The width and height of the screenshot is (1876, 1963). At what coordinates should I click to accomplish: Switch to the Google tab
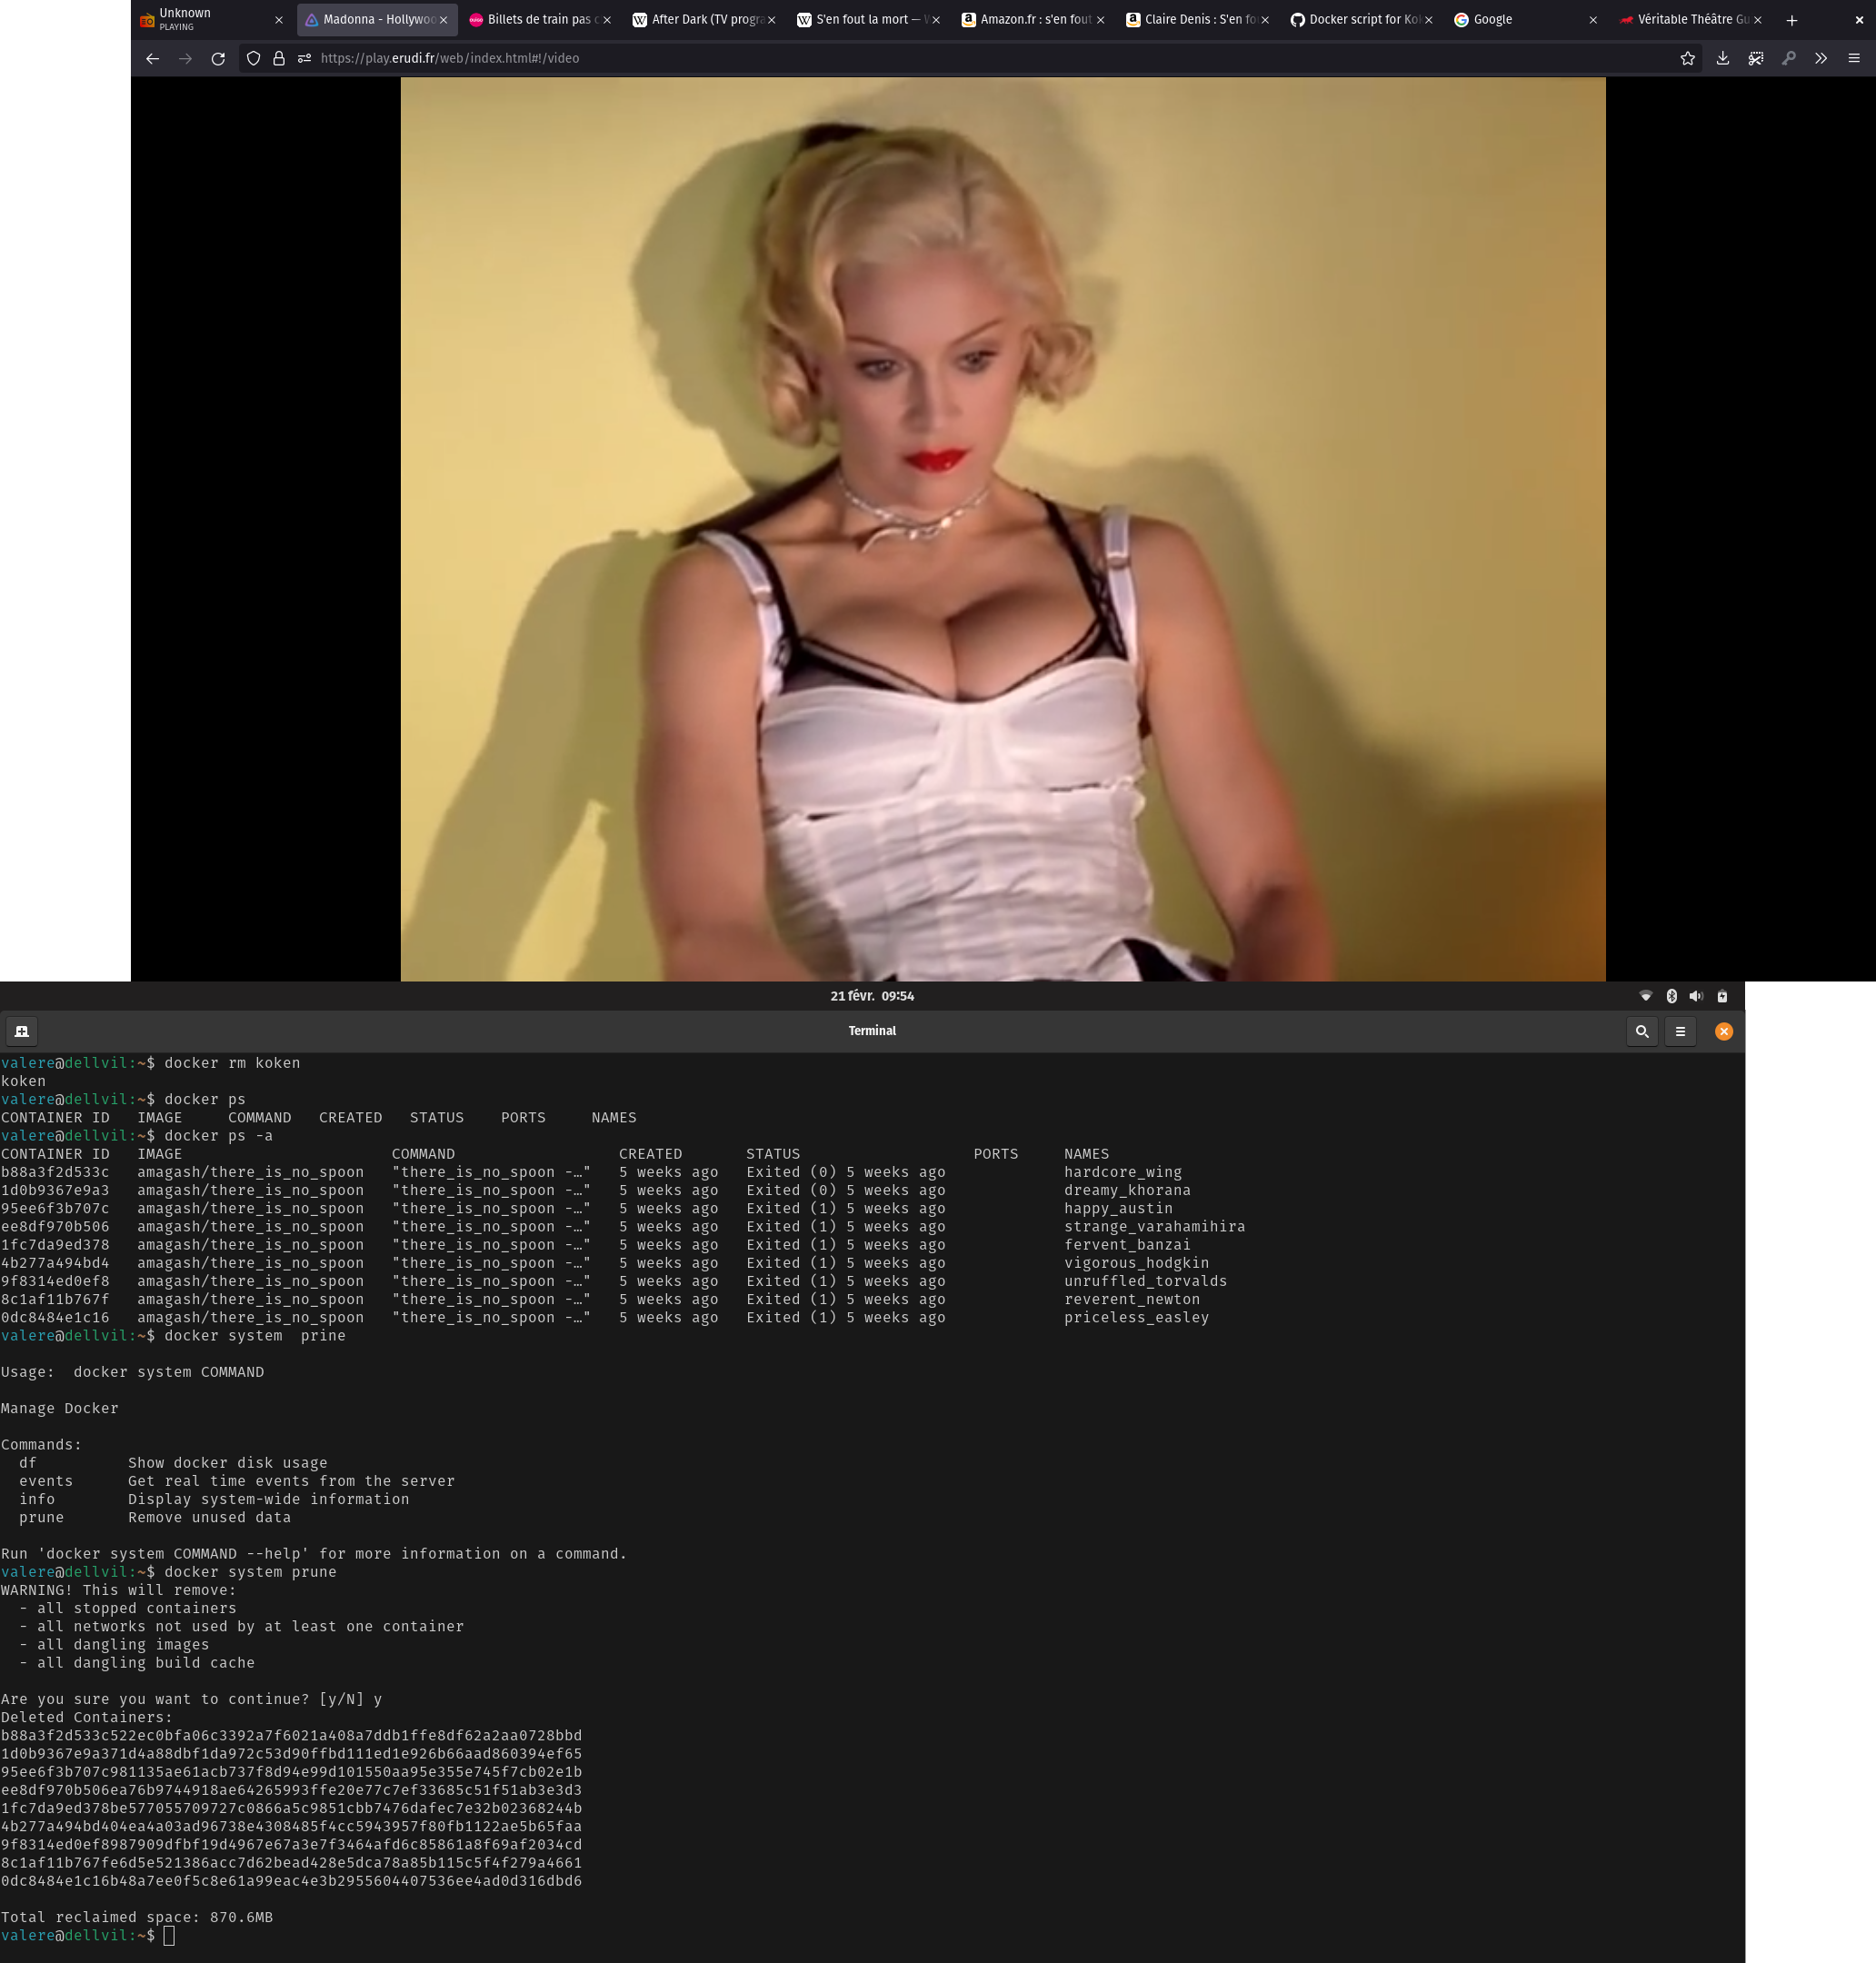coord(1500,19)
